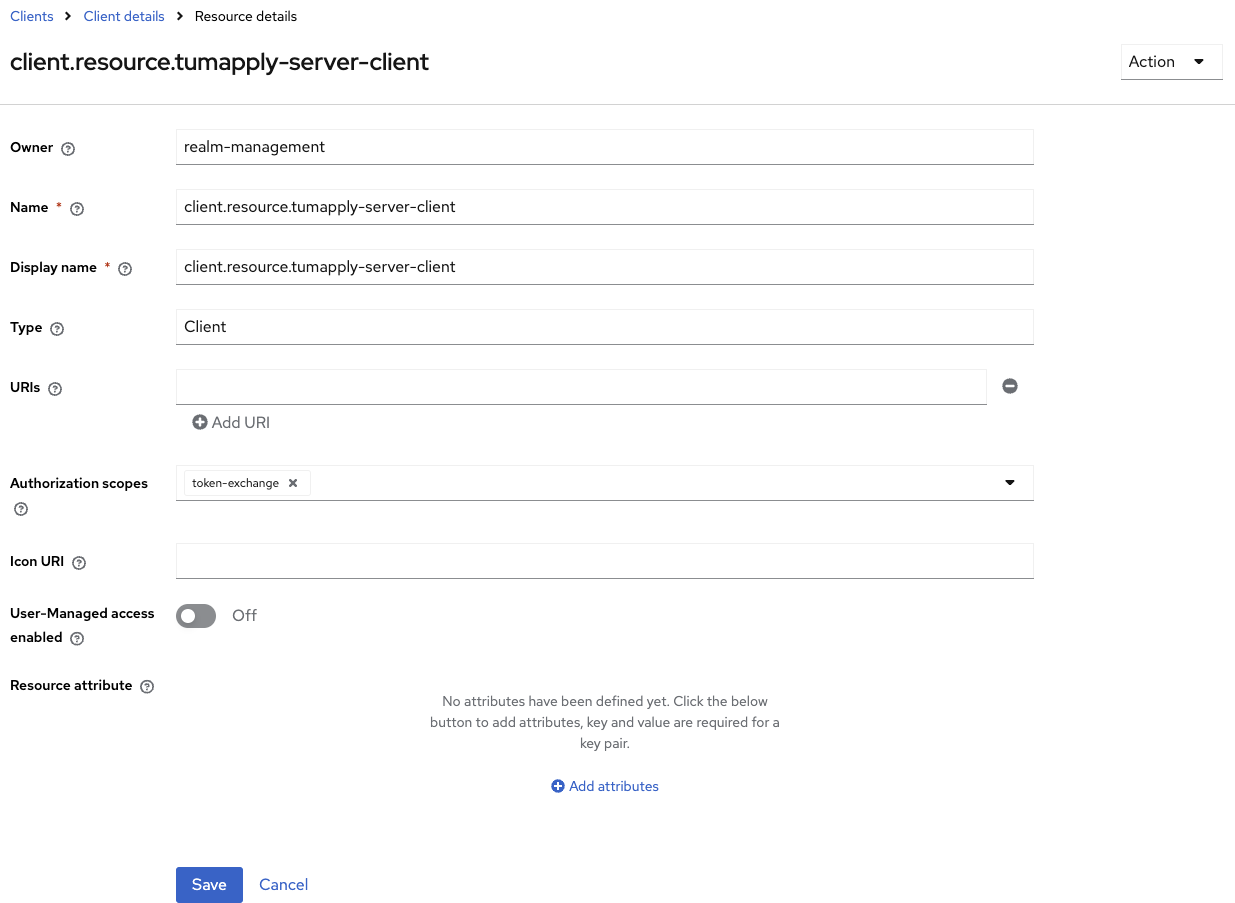
Task: Navigate to Client details breadcrumb
Action: click(x=124, y=16)
